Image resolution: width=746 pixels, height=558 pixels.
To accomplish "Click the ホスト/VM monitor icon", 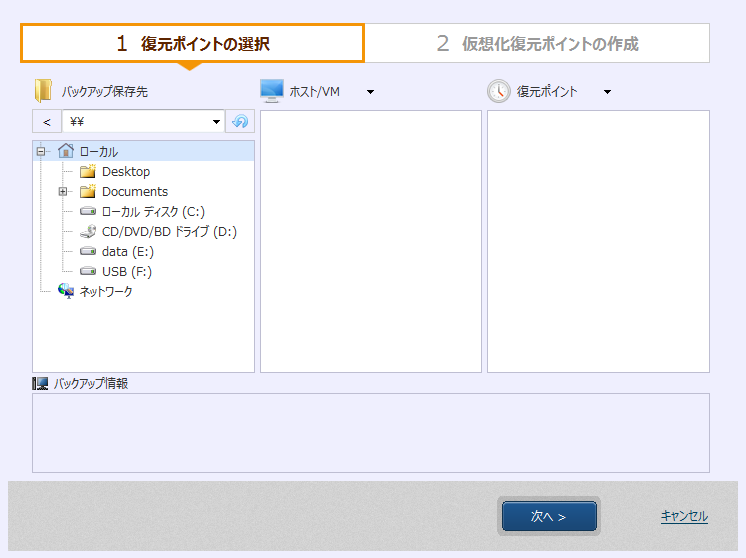I will point(271,91).
